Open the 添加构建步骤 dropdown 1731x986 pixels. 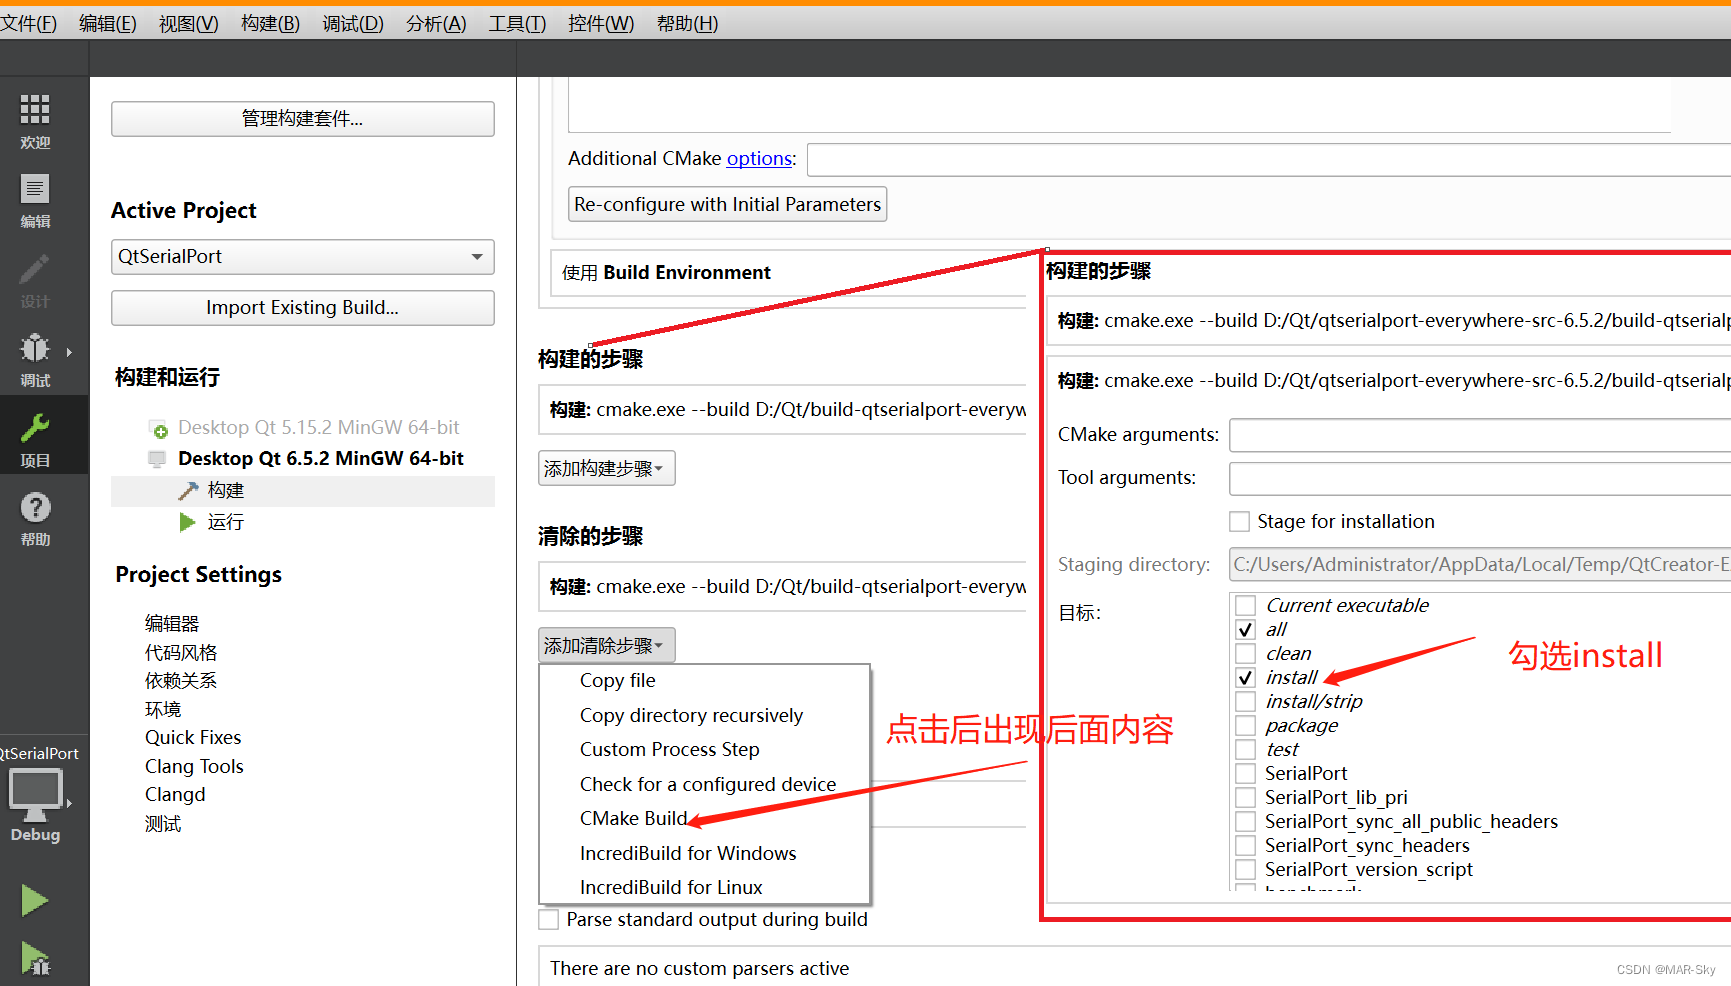pyautogui.click(x=606, y=468)
